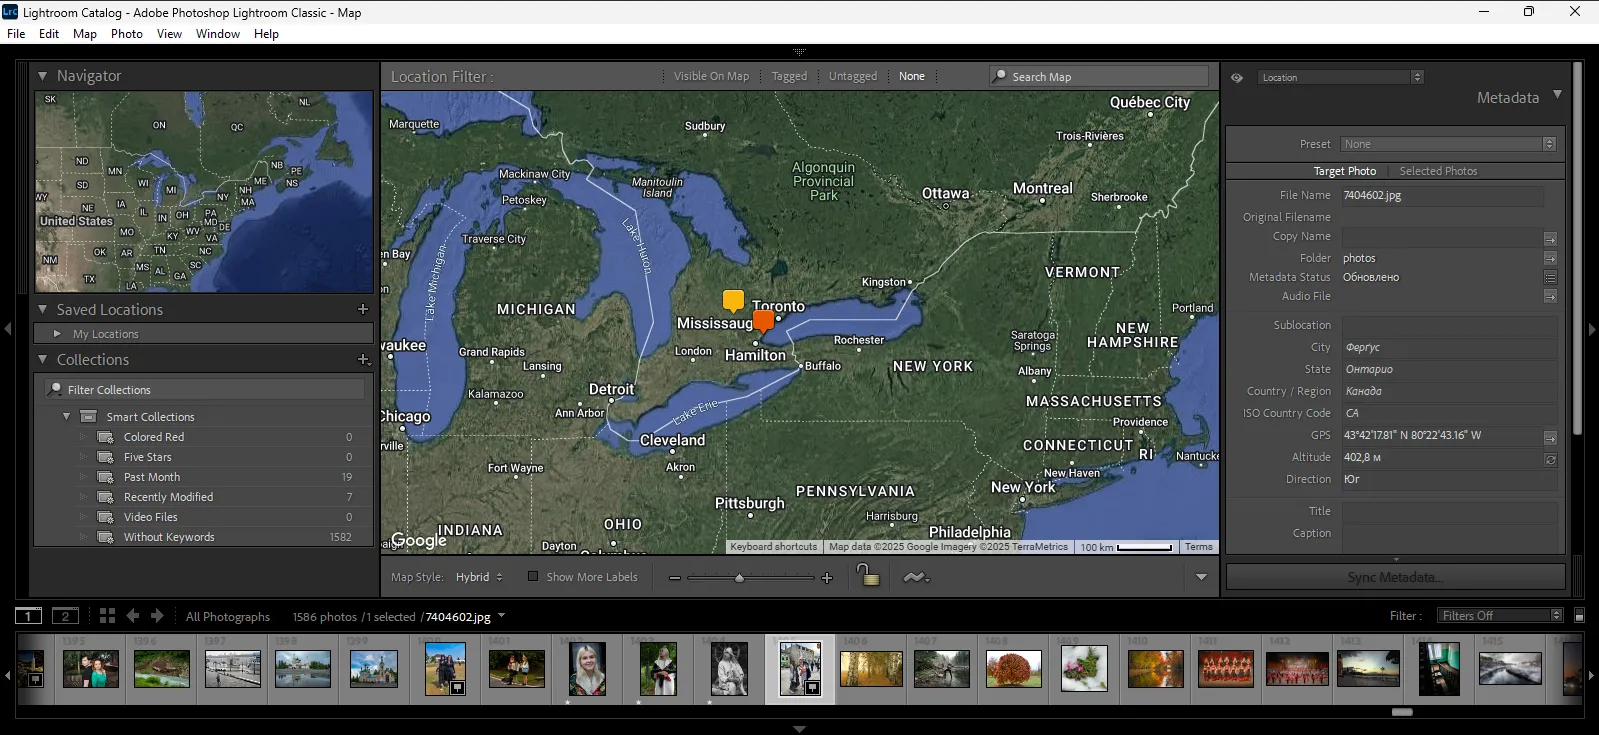This screenshot has height=735, width=1599.
Task: Click the Search Map input field
Action: click(x=1099, y=77)
